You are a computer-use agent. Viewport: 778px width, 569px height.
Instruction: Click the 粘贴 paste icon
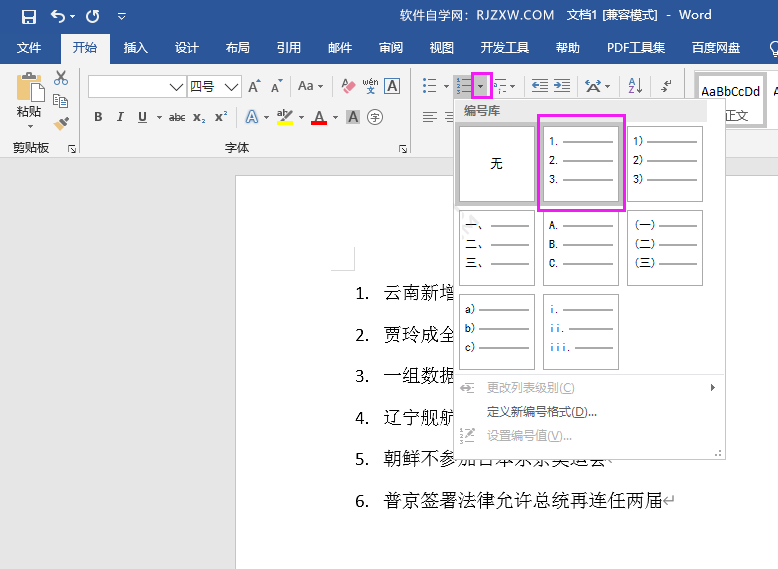(29, 87)
